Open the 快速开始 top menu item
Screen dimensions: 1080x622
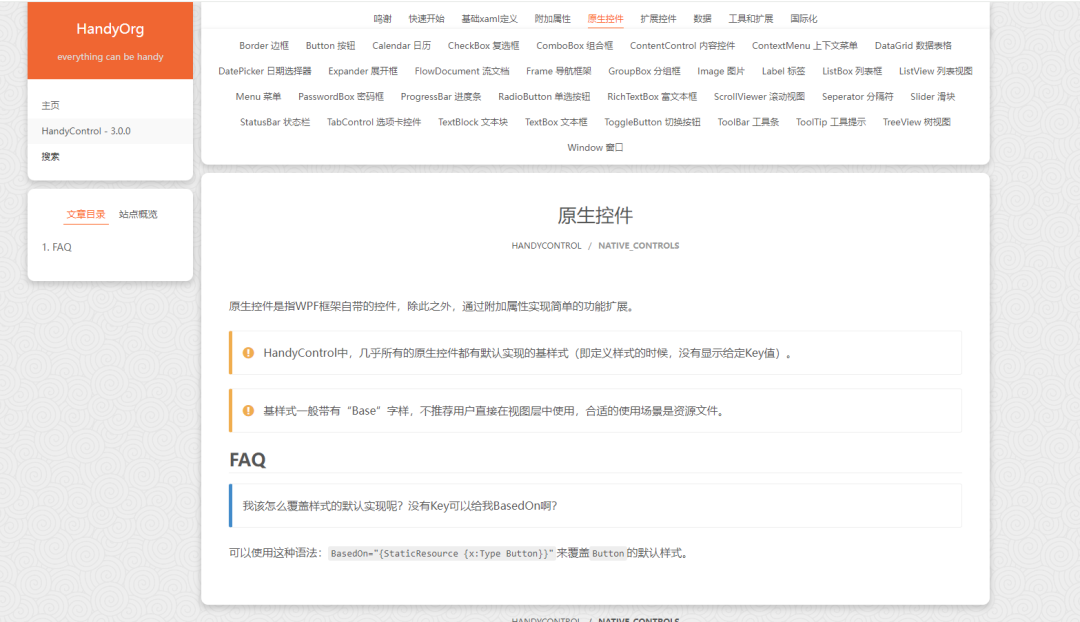point(426,19)
